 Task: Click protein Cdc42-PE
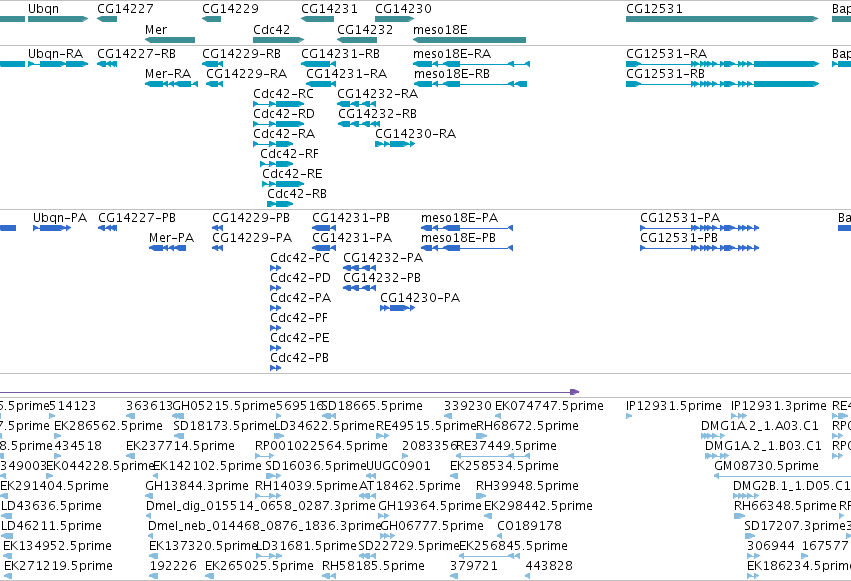pyautogui.click(x=300, y=339)
